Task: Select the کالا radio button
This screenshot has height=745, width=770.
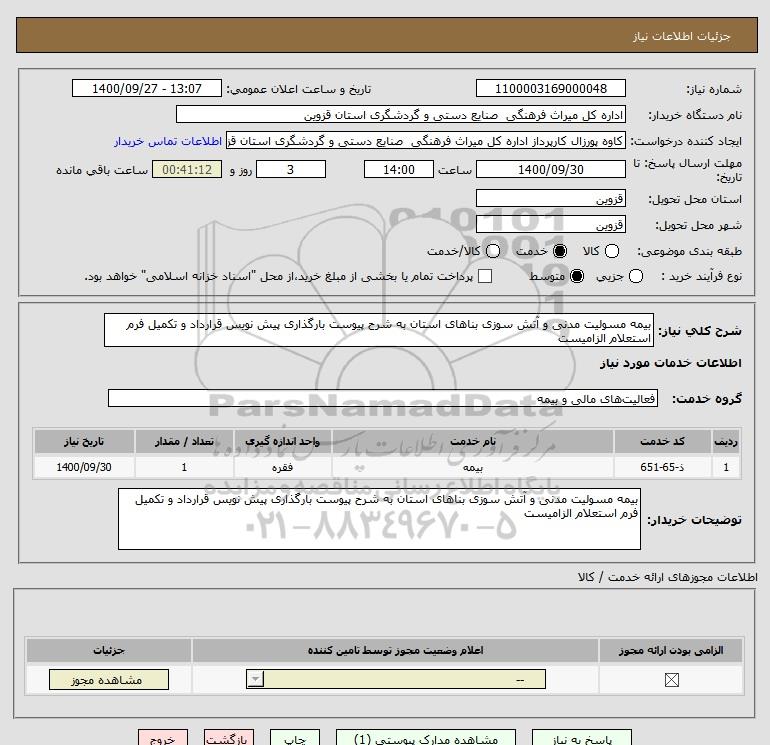Action: coord(611,251)
